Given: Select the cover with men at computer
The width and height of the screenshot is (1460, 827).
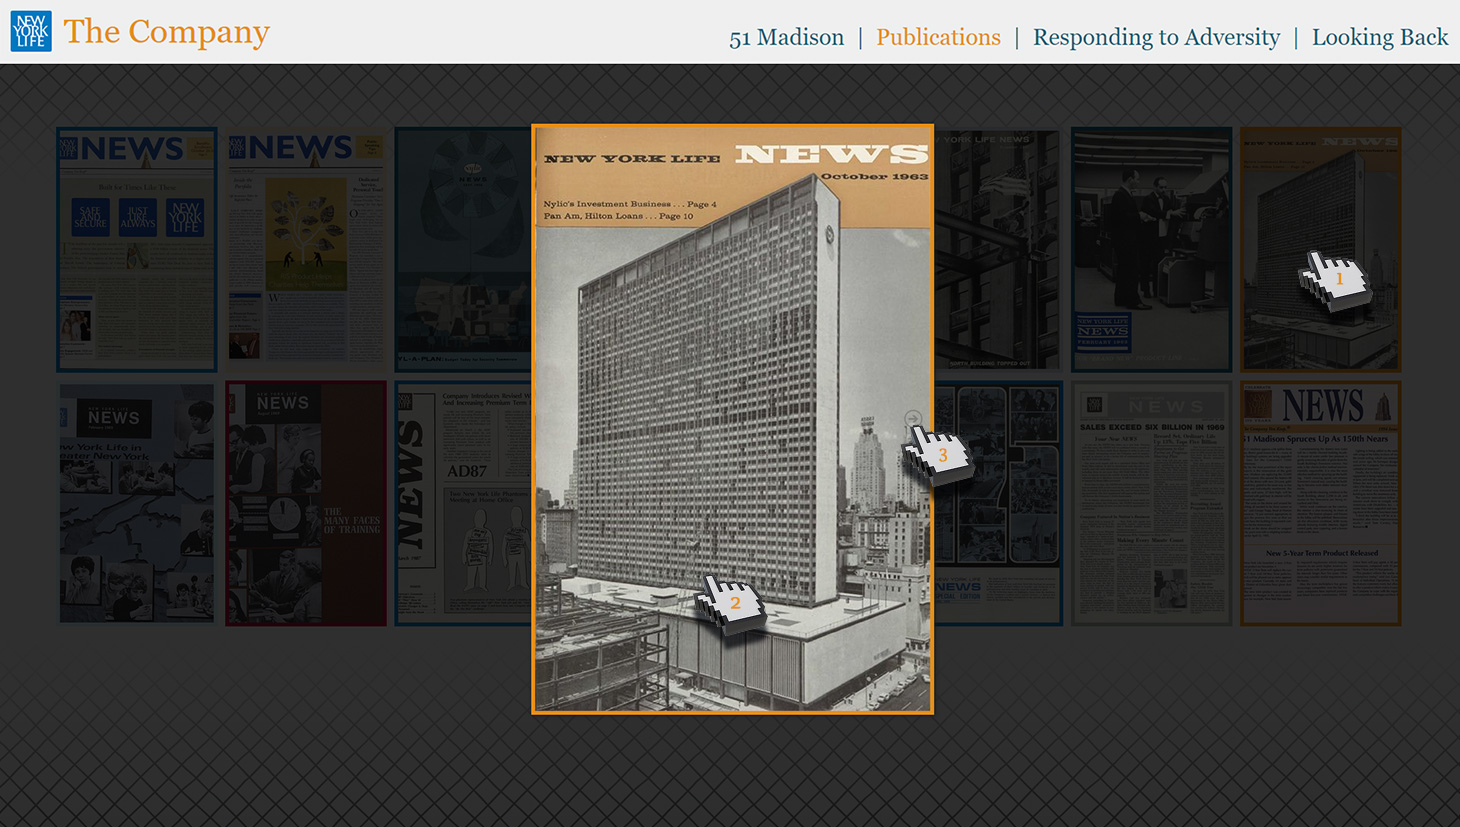Looking at the screenshot, I should point(1151,249).
